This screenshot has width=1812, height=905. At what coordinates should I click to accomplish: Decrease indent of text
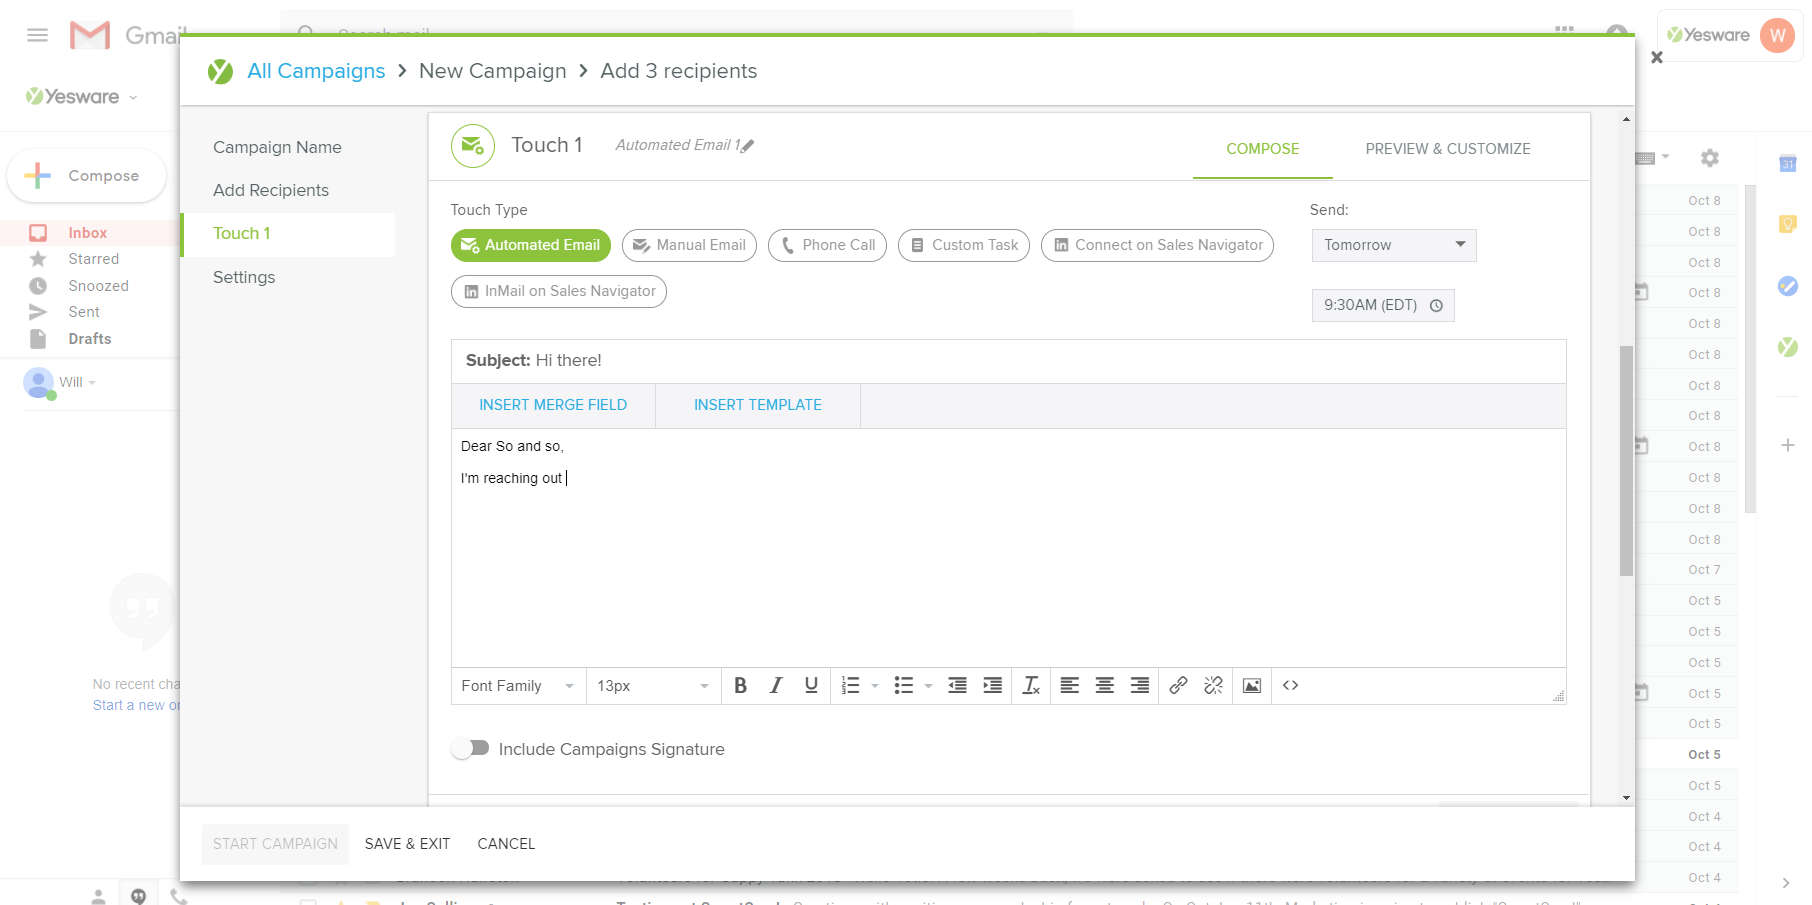click(957, 685)
